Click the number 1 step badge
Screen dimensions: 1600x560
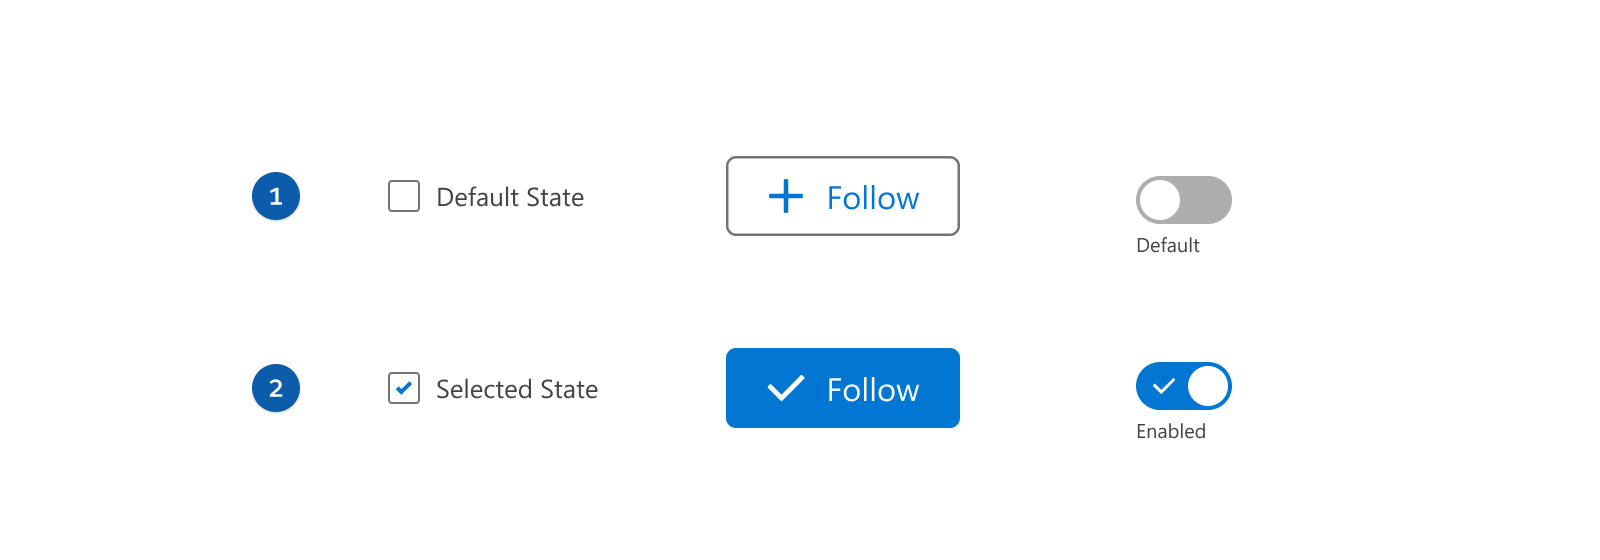276,196
